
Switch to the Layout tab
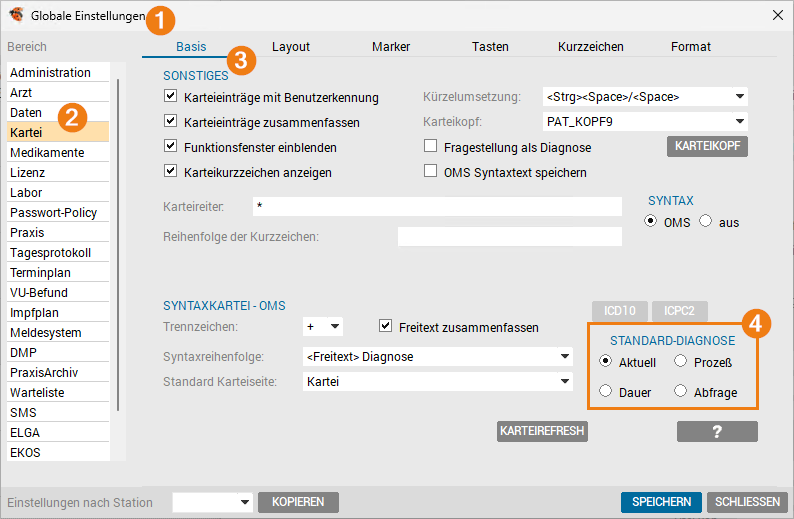(x=291, y=47)
